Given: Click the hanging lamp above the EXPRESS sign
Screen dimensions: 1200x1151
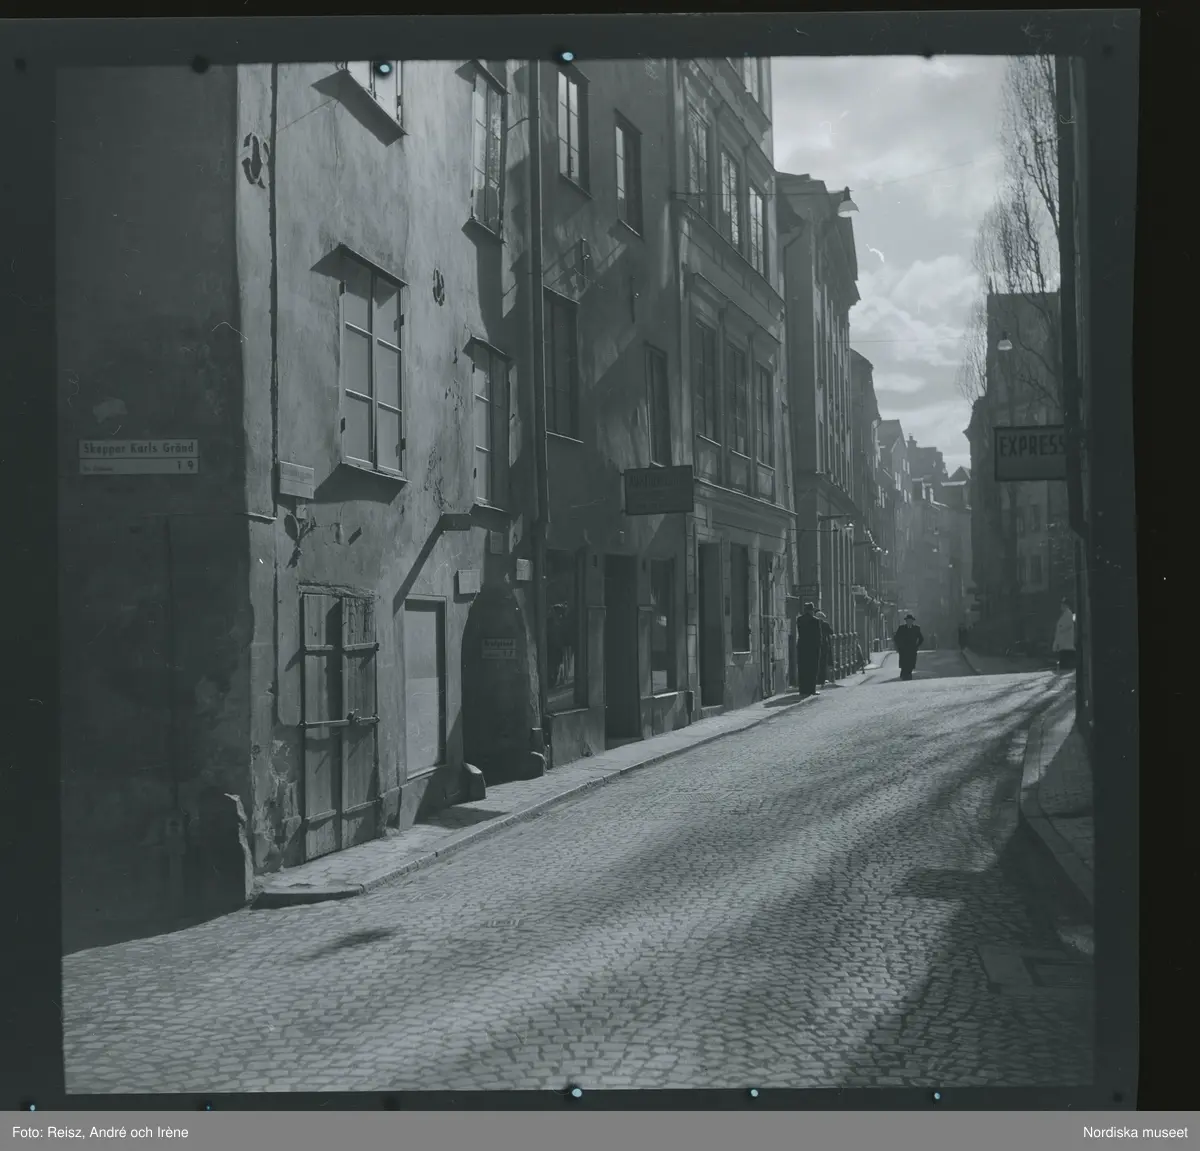Looking at the screenshot, I should pyautogui.click(x=1005, y=342).
